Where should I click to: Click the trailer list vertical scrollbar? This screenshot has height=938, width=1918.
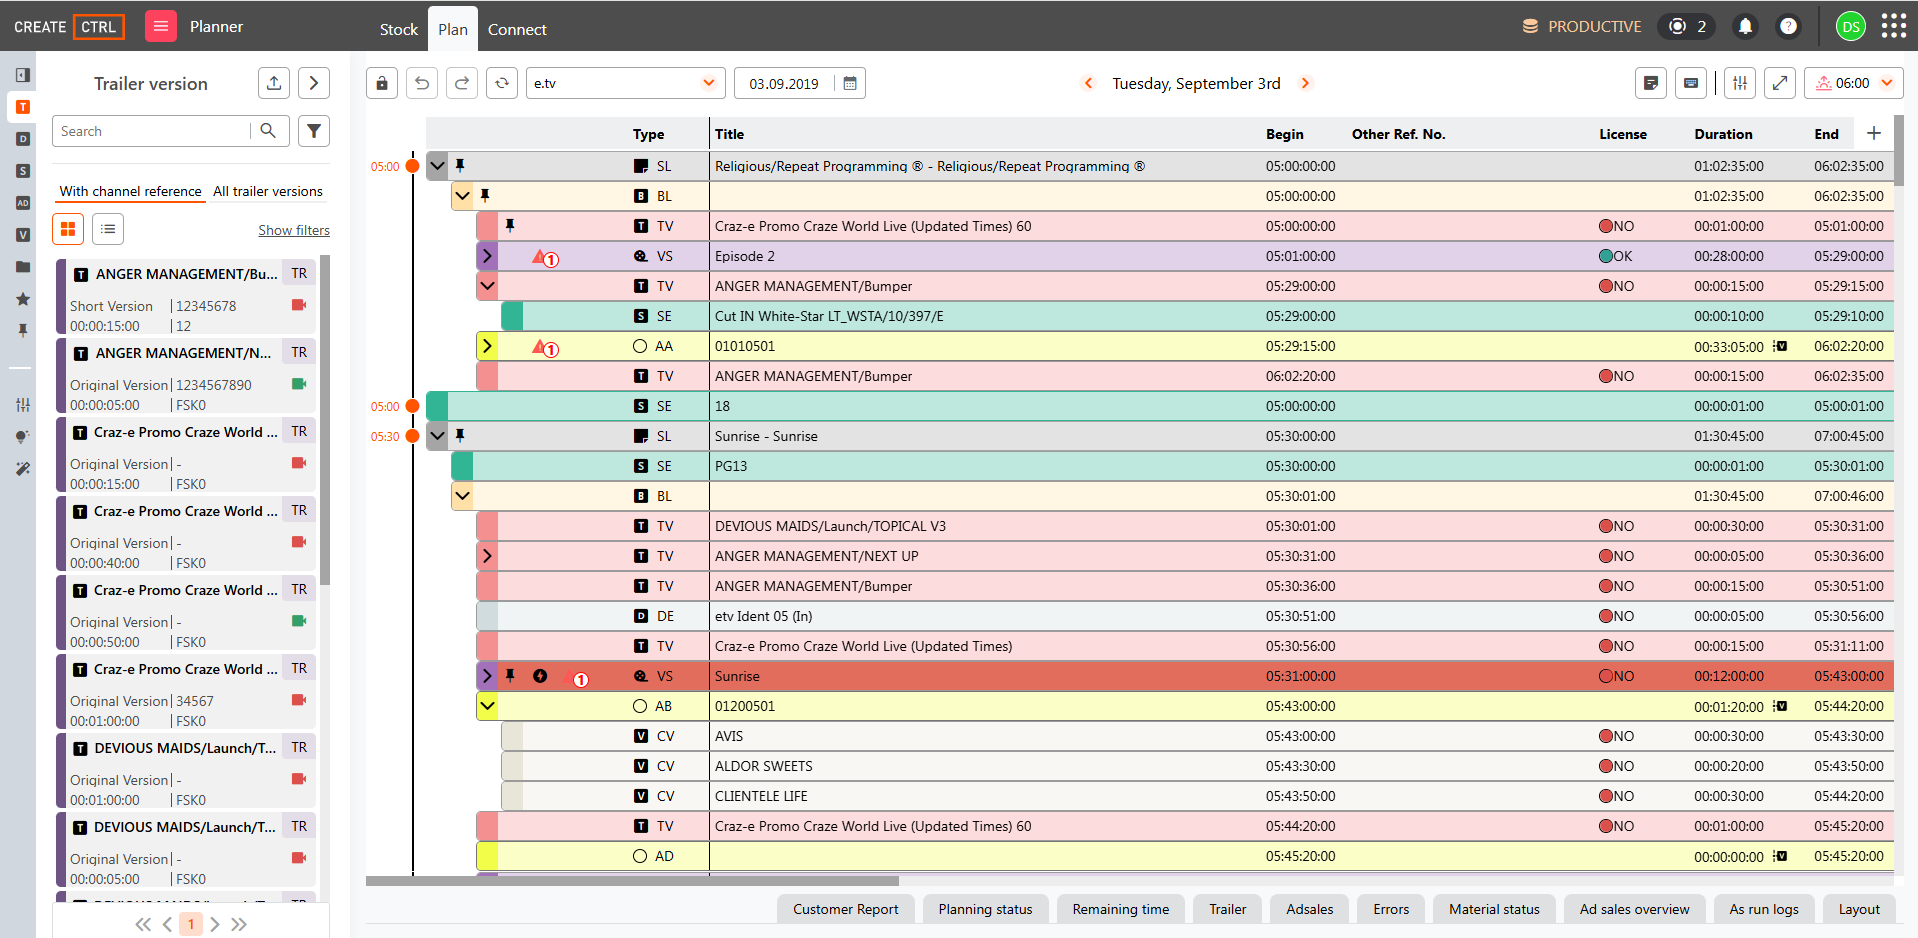tap(325, 420)
